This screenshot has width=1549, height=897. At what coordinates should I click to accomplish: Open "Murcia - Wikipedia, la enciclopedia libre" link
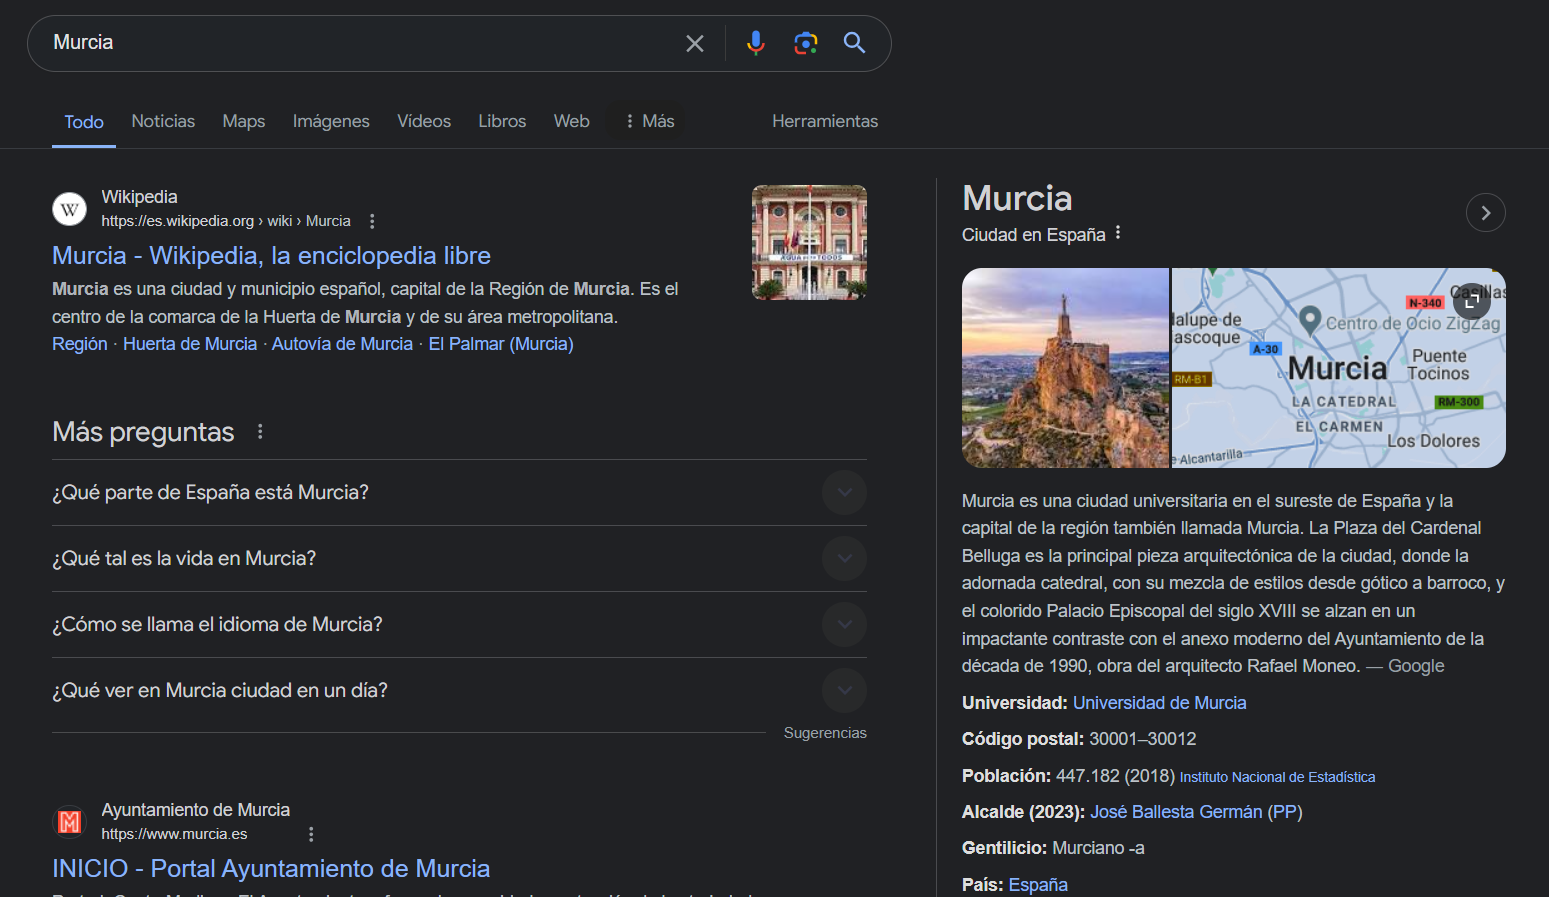click(x=271, y=255)
